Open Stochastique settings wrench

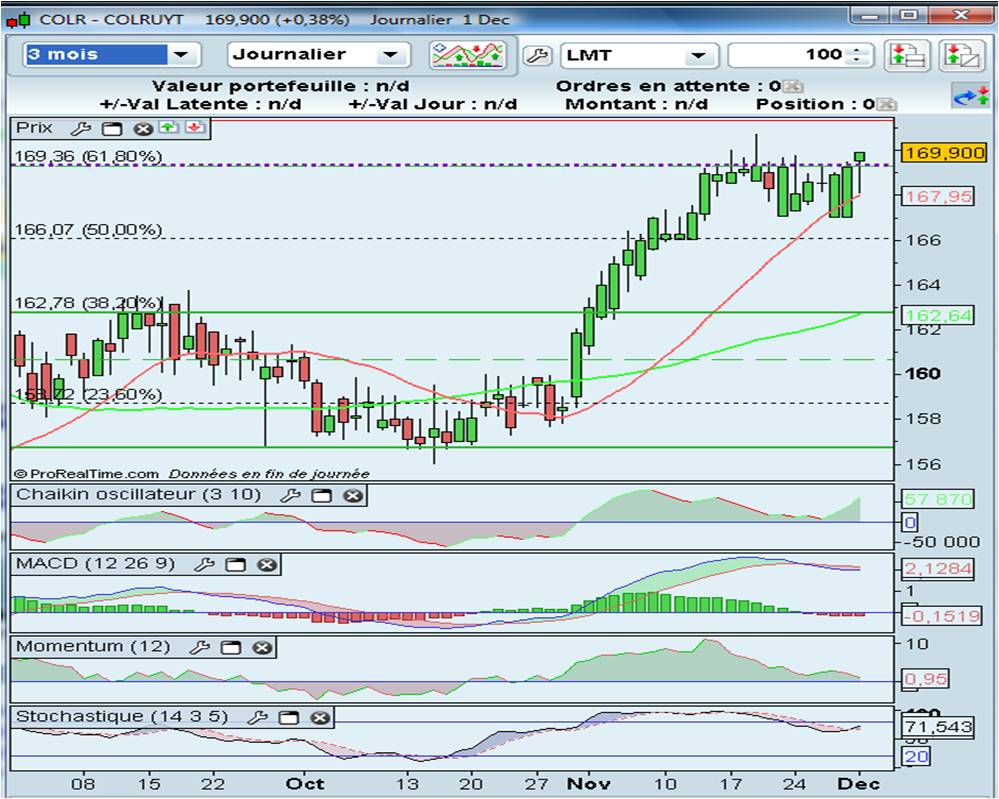257,717
